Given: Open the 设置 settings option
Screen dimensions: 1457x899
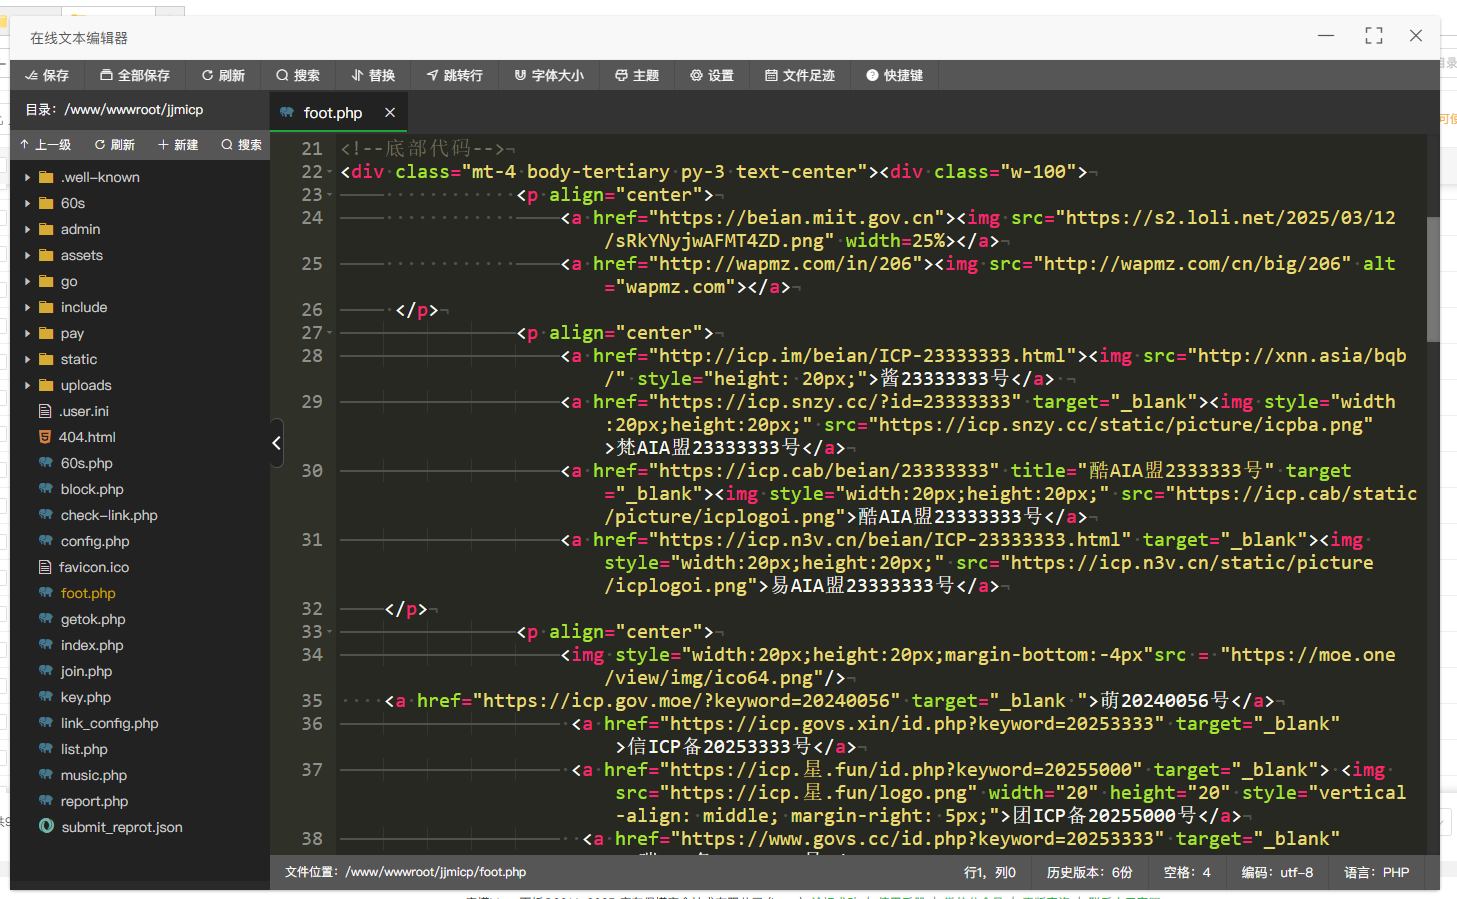Looking at the screenshot, I should pyautogui.click(x=712, y=75).
